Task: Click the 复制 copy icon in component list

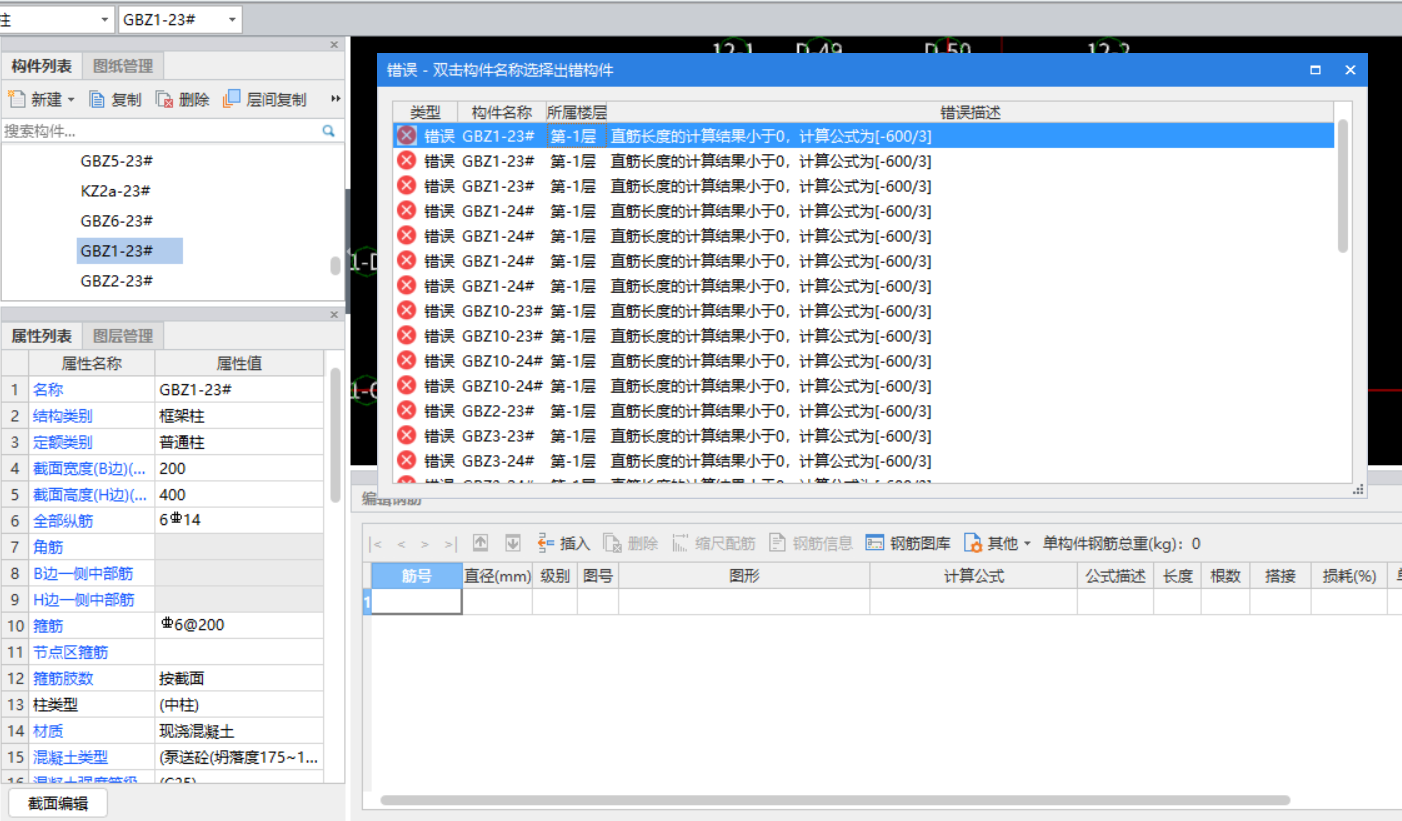Action: point(97,99)
